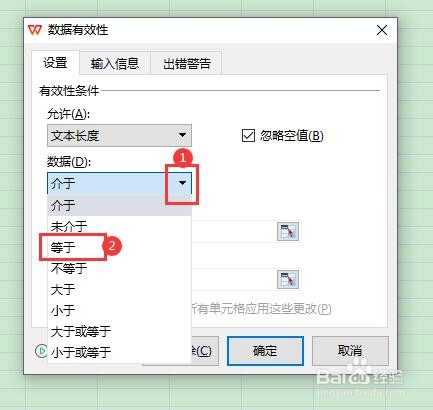
Task: Click the 数据 dropdown arrow
Action: pos(182,183)
